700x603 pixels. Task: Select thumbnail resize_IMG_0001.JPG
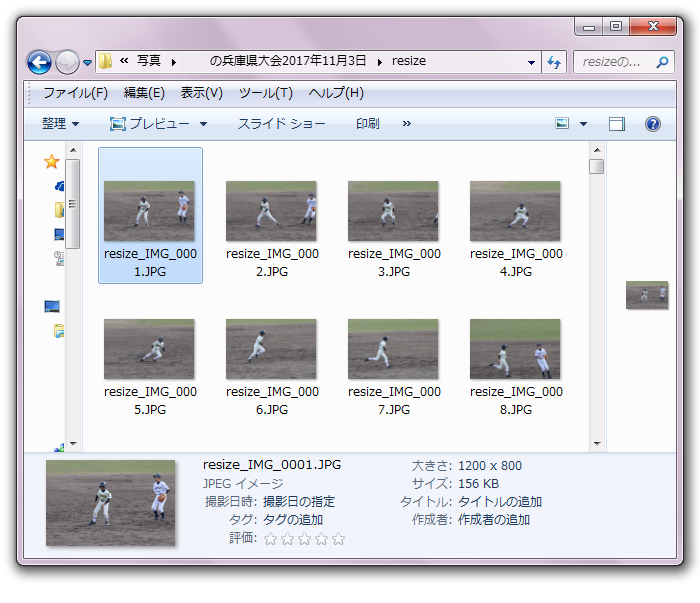pyautogui.click(x=150, y=216)
